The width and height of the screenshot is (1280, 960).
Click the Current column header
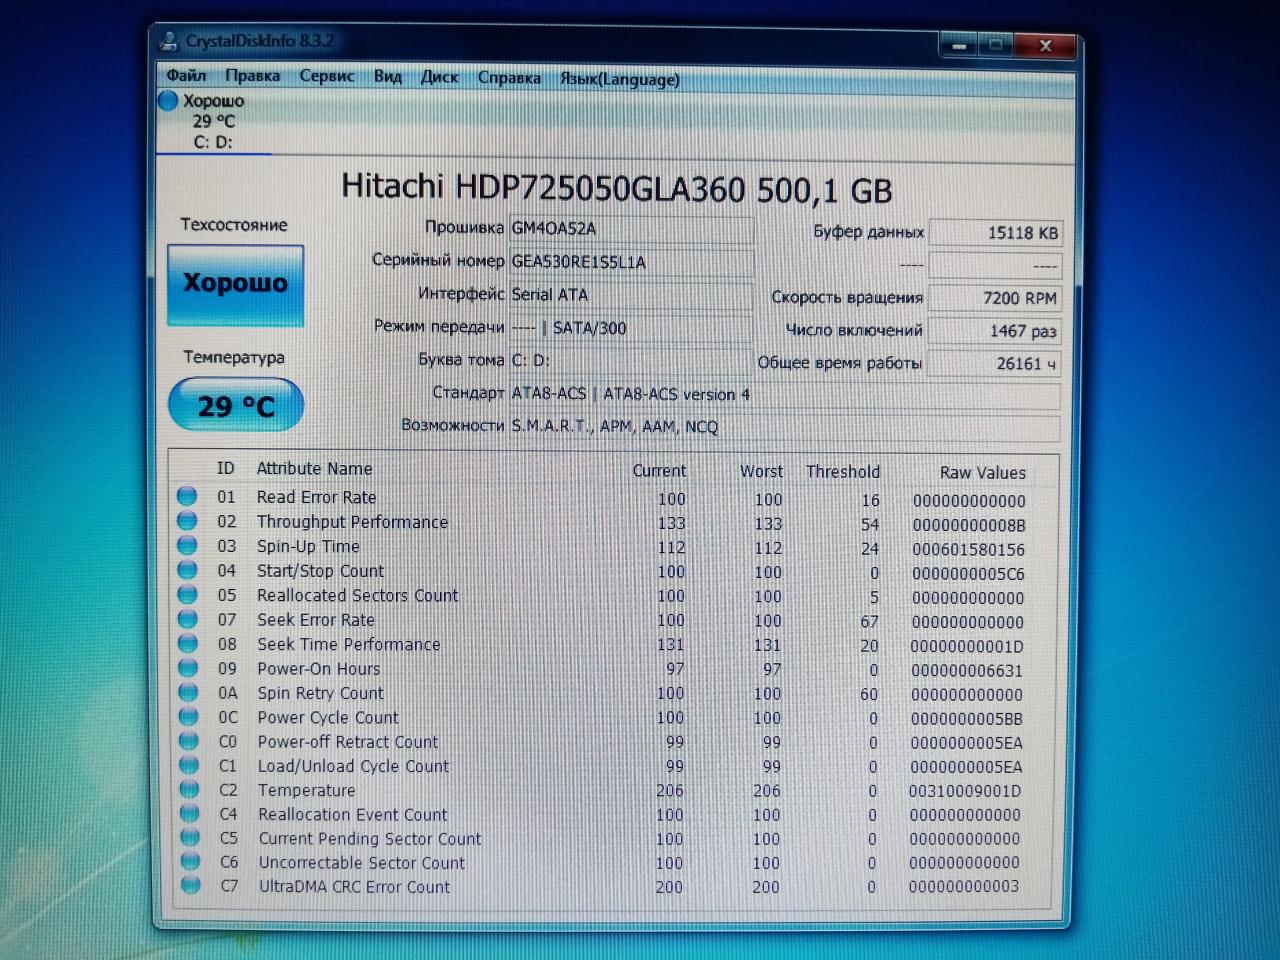coord(659,470)
